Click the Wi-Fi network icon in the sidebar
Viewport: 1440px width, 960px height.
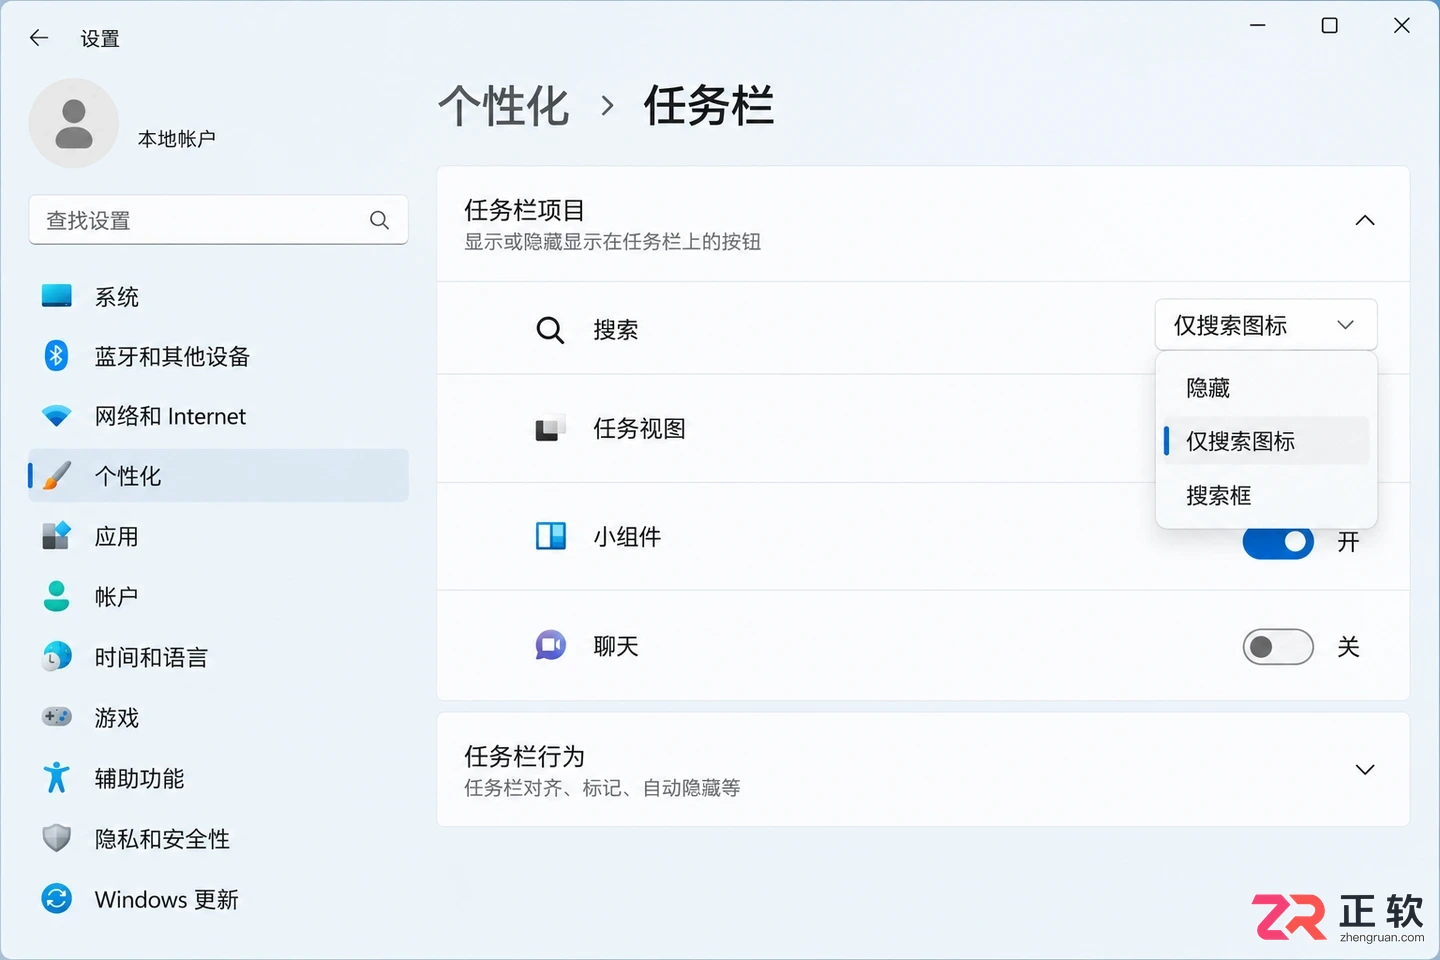click(x=57, y=416)
